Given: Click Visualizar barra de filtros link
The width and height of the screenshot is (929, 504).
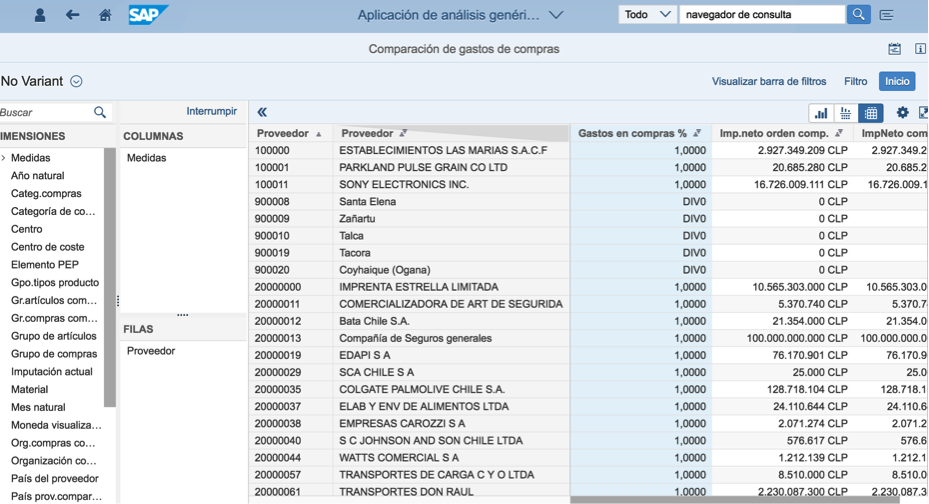Looking at the screenshot, I should (768, 81).
